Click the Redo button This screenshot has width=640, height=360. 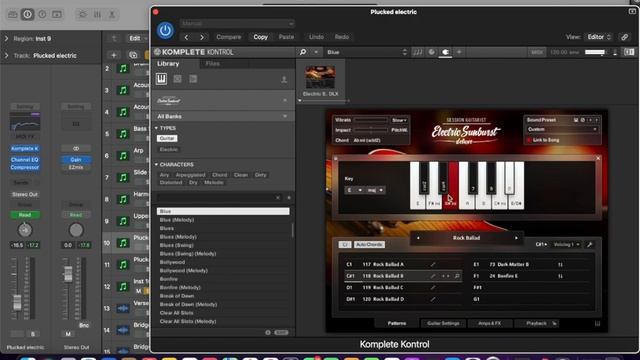(x=342, y=37)
